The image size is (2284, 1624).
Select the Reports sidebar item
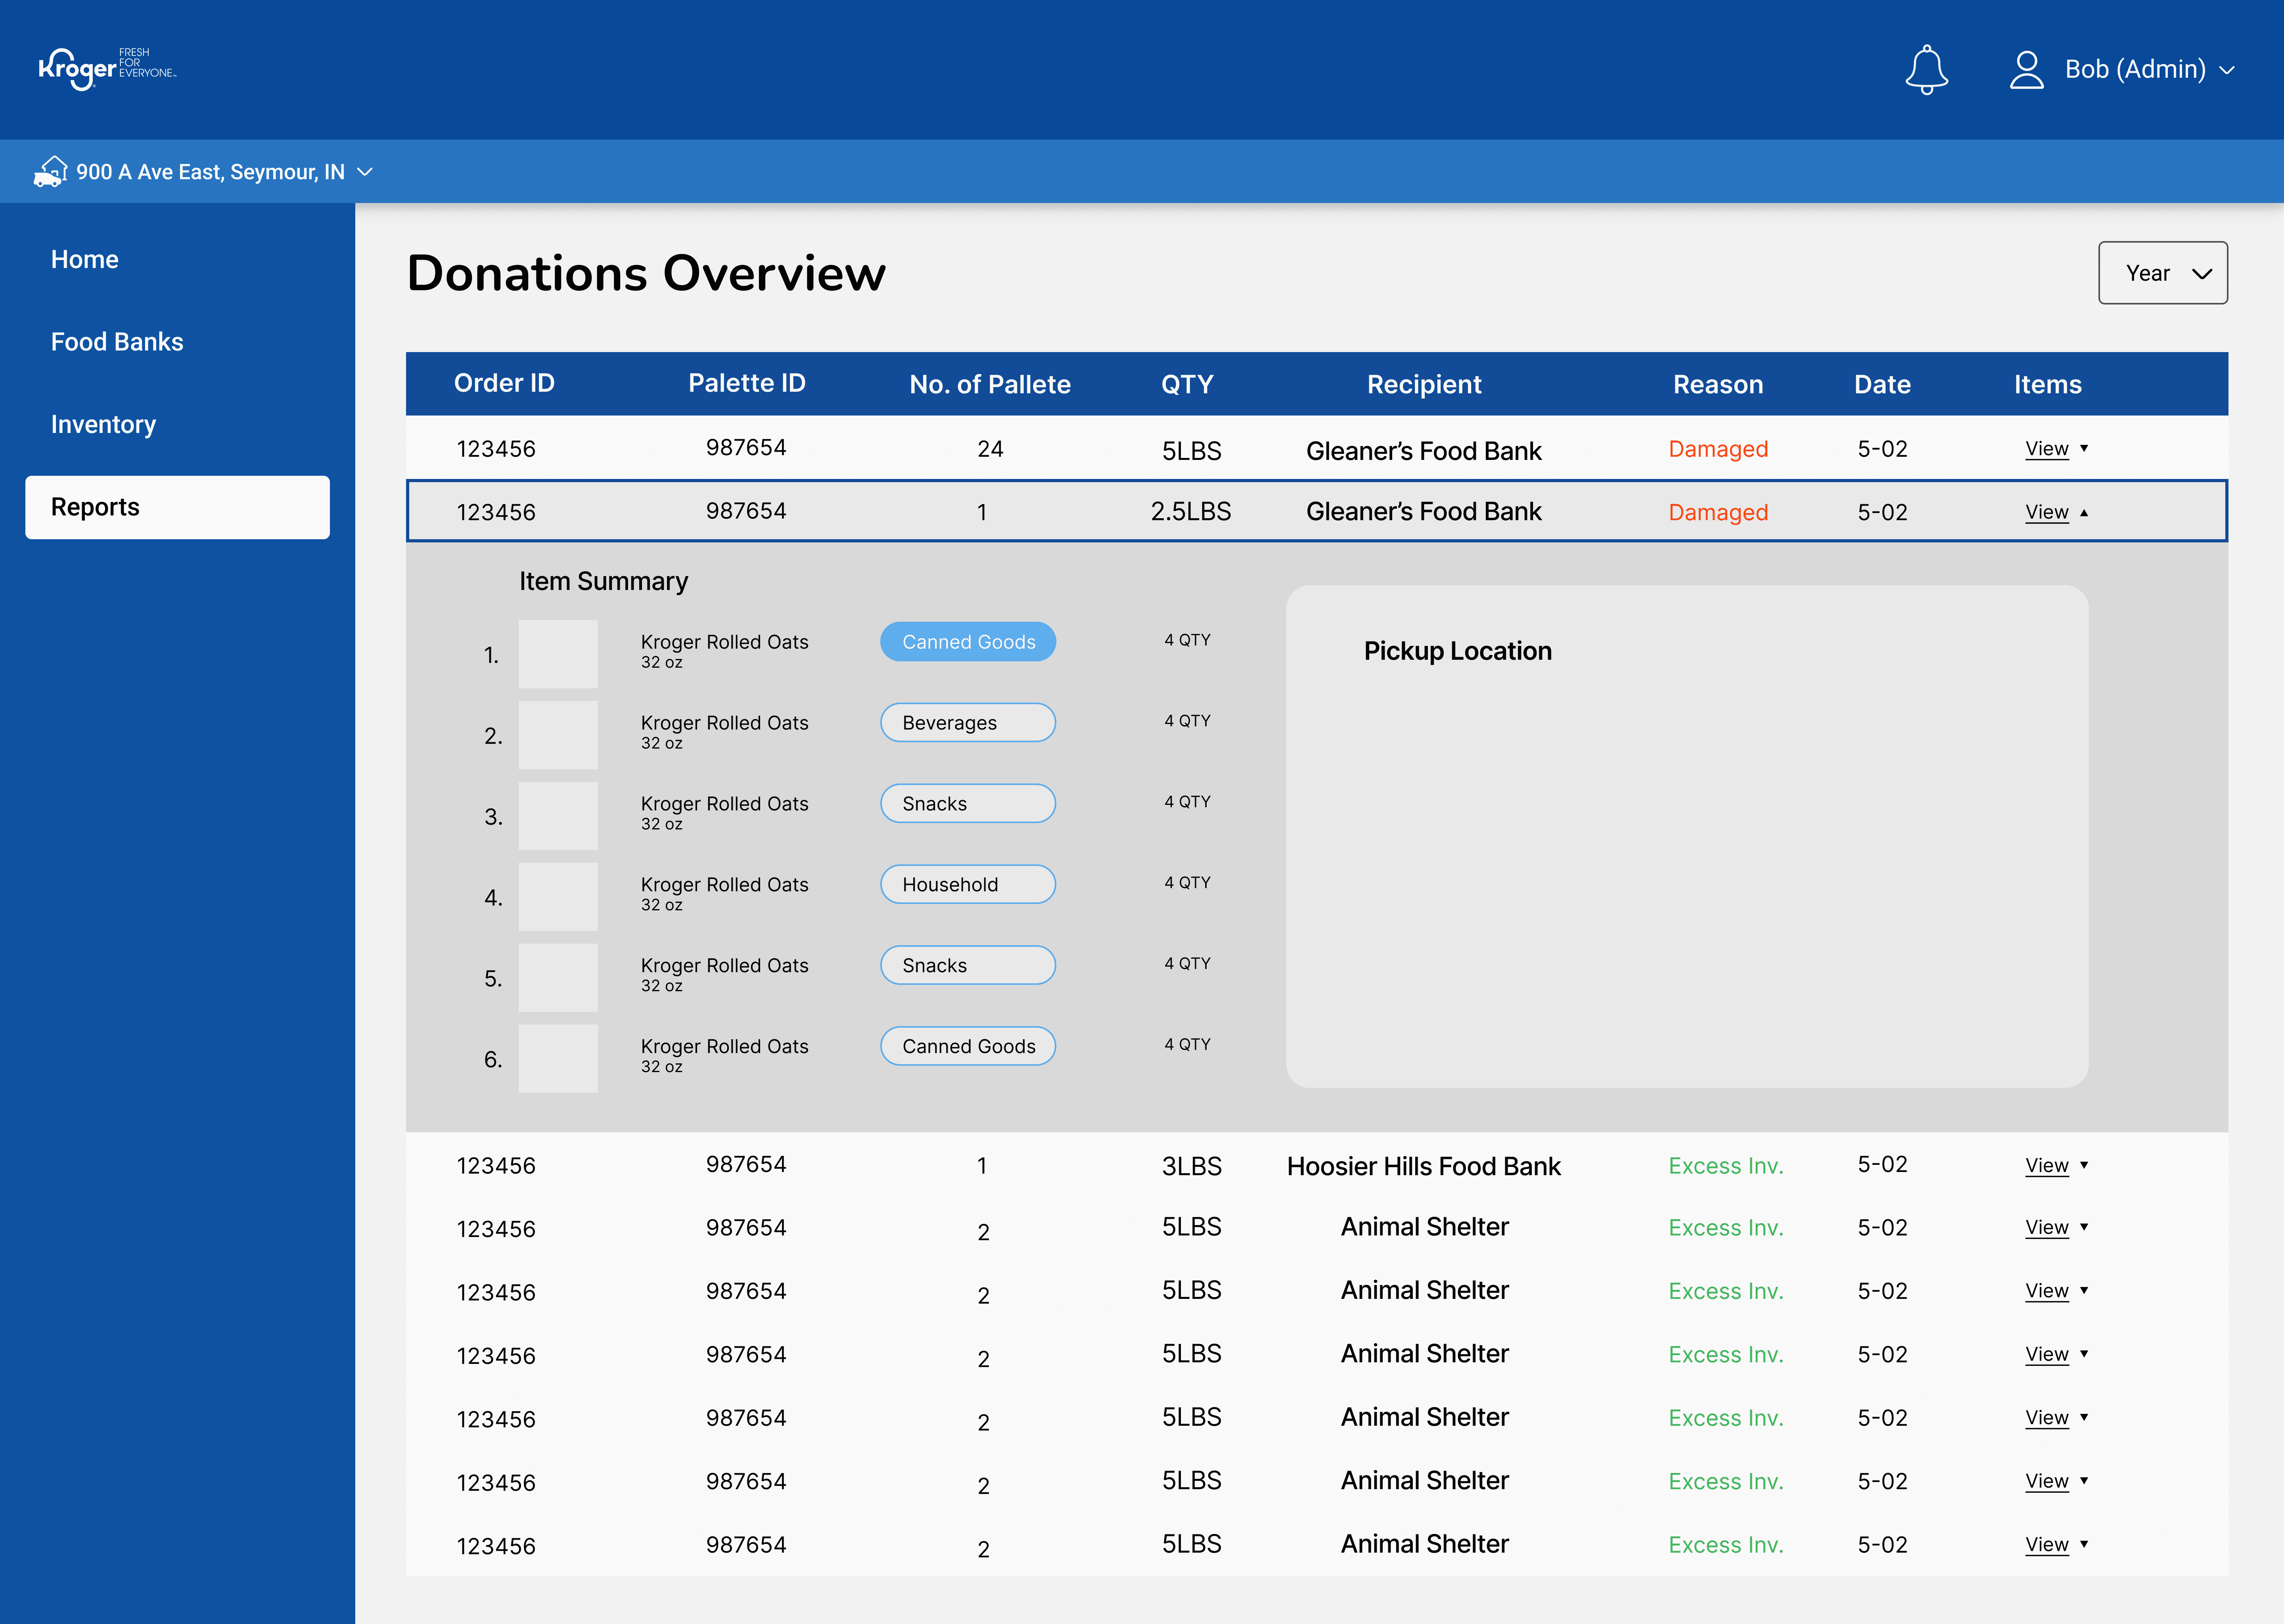pos(177,507)
